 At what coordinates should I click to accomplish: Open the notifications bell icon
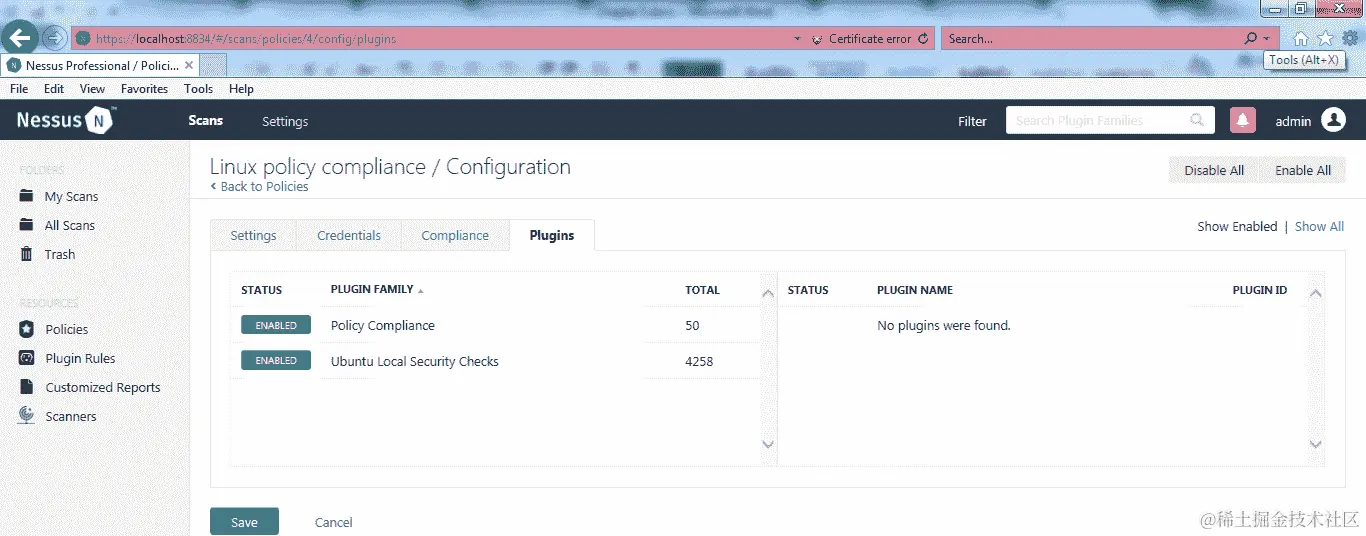click(1242, 121)
